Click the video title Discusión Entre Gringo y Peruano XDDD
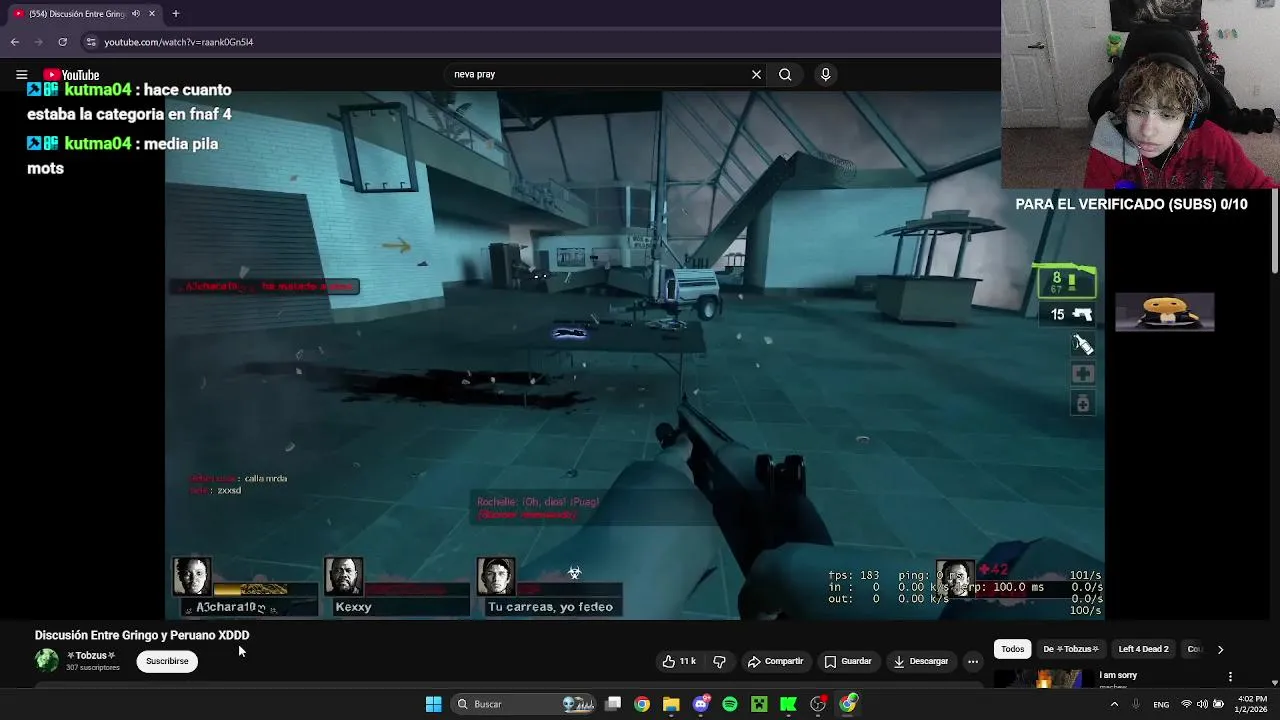The width and height of the screenshot is (1280, 720). tap(142, 635)
